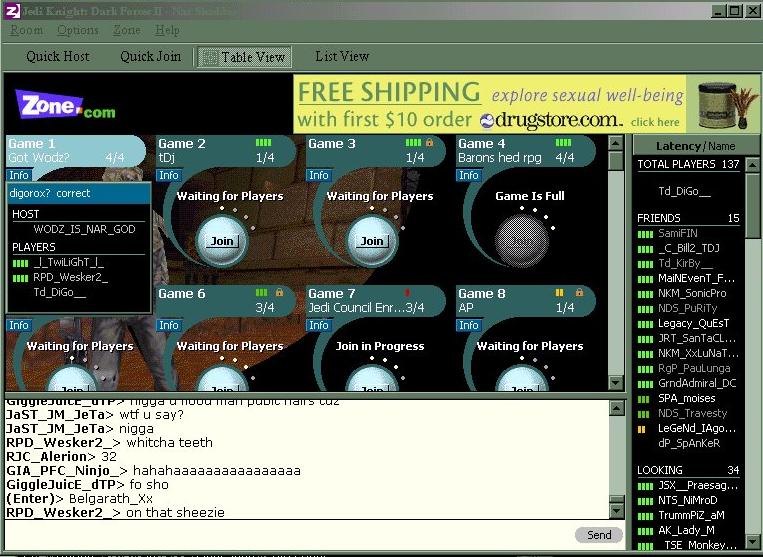Open Info for Game 8 AP
Image resolution: width=763 pixels, height=557 pixels.
pyautogui.click(x=469, y=325)
